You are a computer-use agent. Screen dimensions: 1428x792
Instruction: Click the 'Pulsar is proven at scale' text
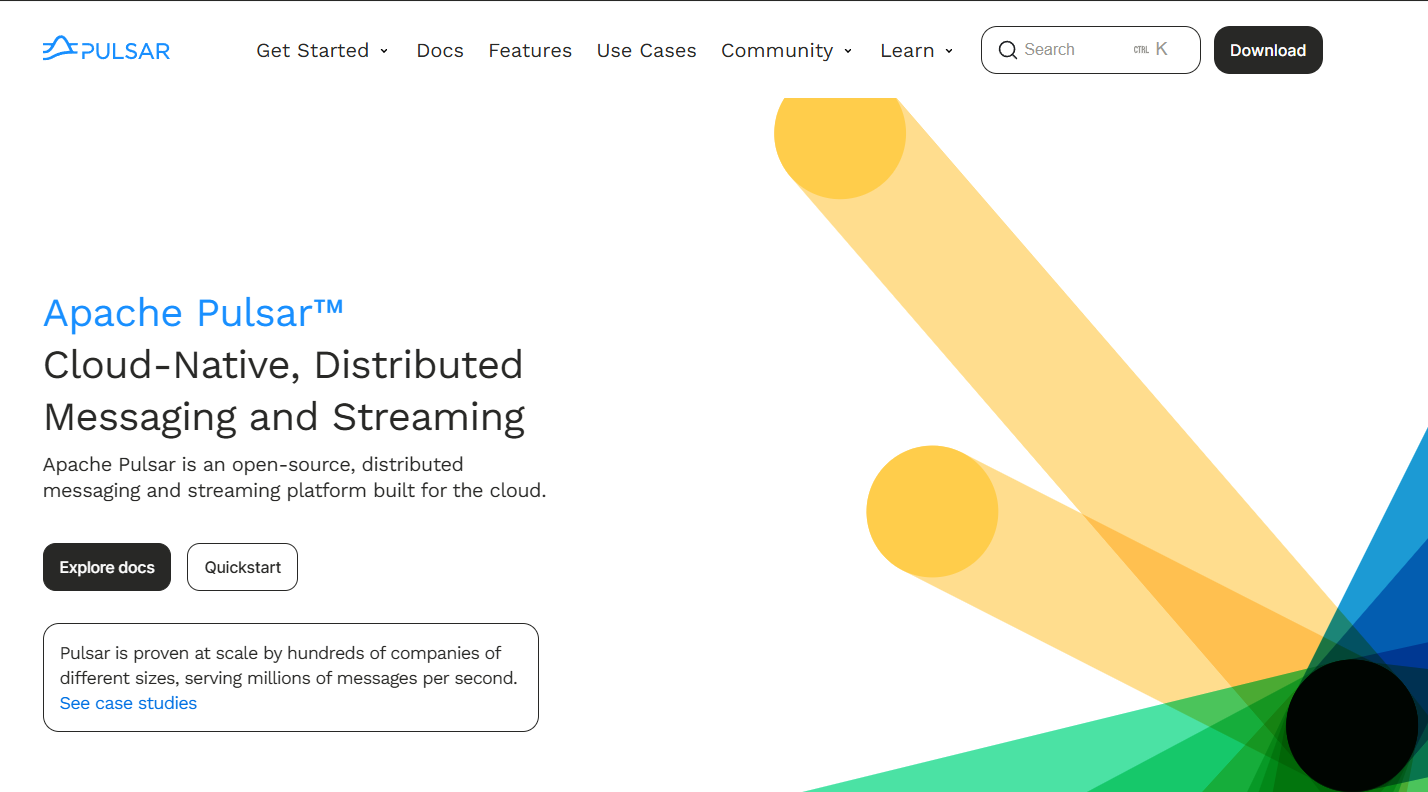(x=289, y=665)
